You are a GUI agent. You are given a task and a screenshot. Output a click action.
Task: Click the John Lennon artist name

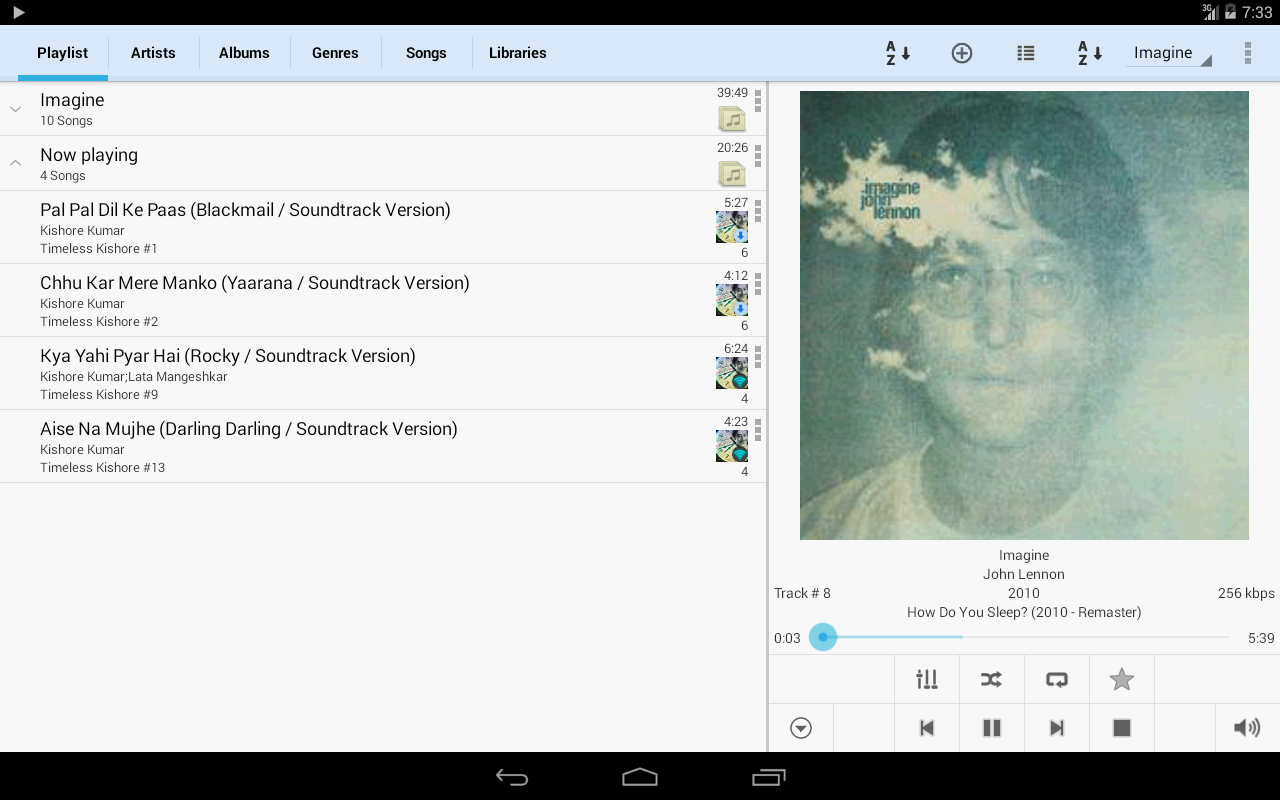pos(1024,574)
